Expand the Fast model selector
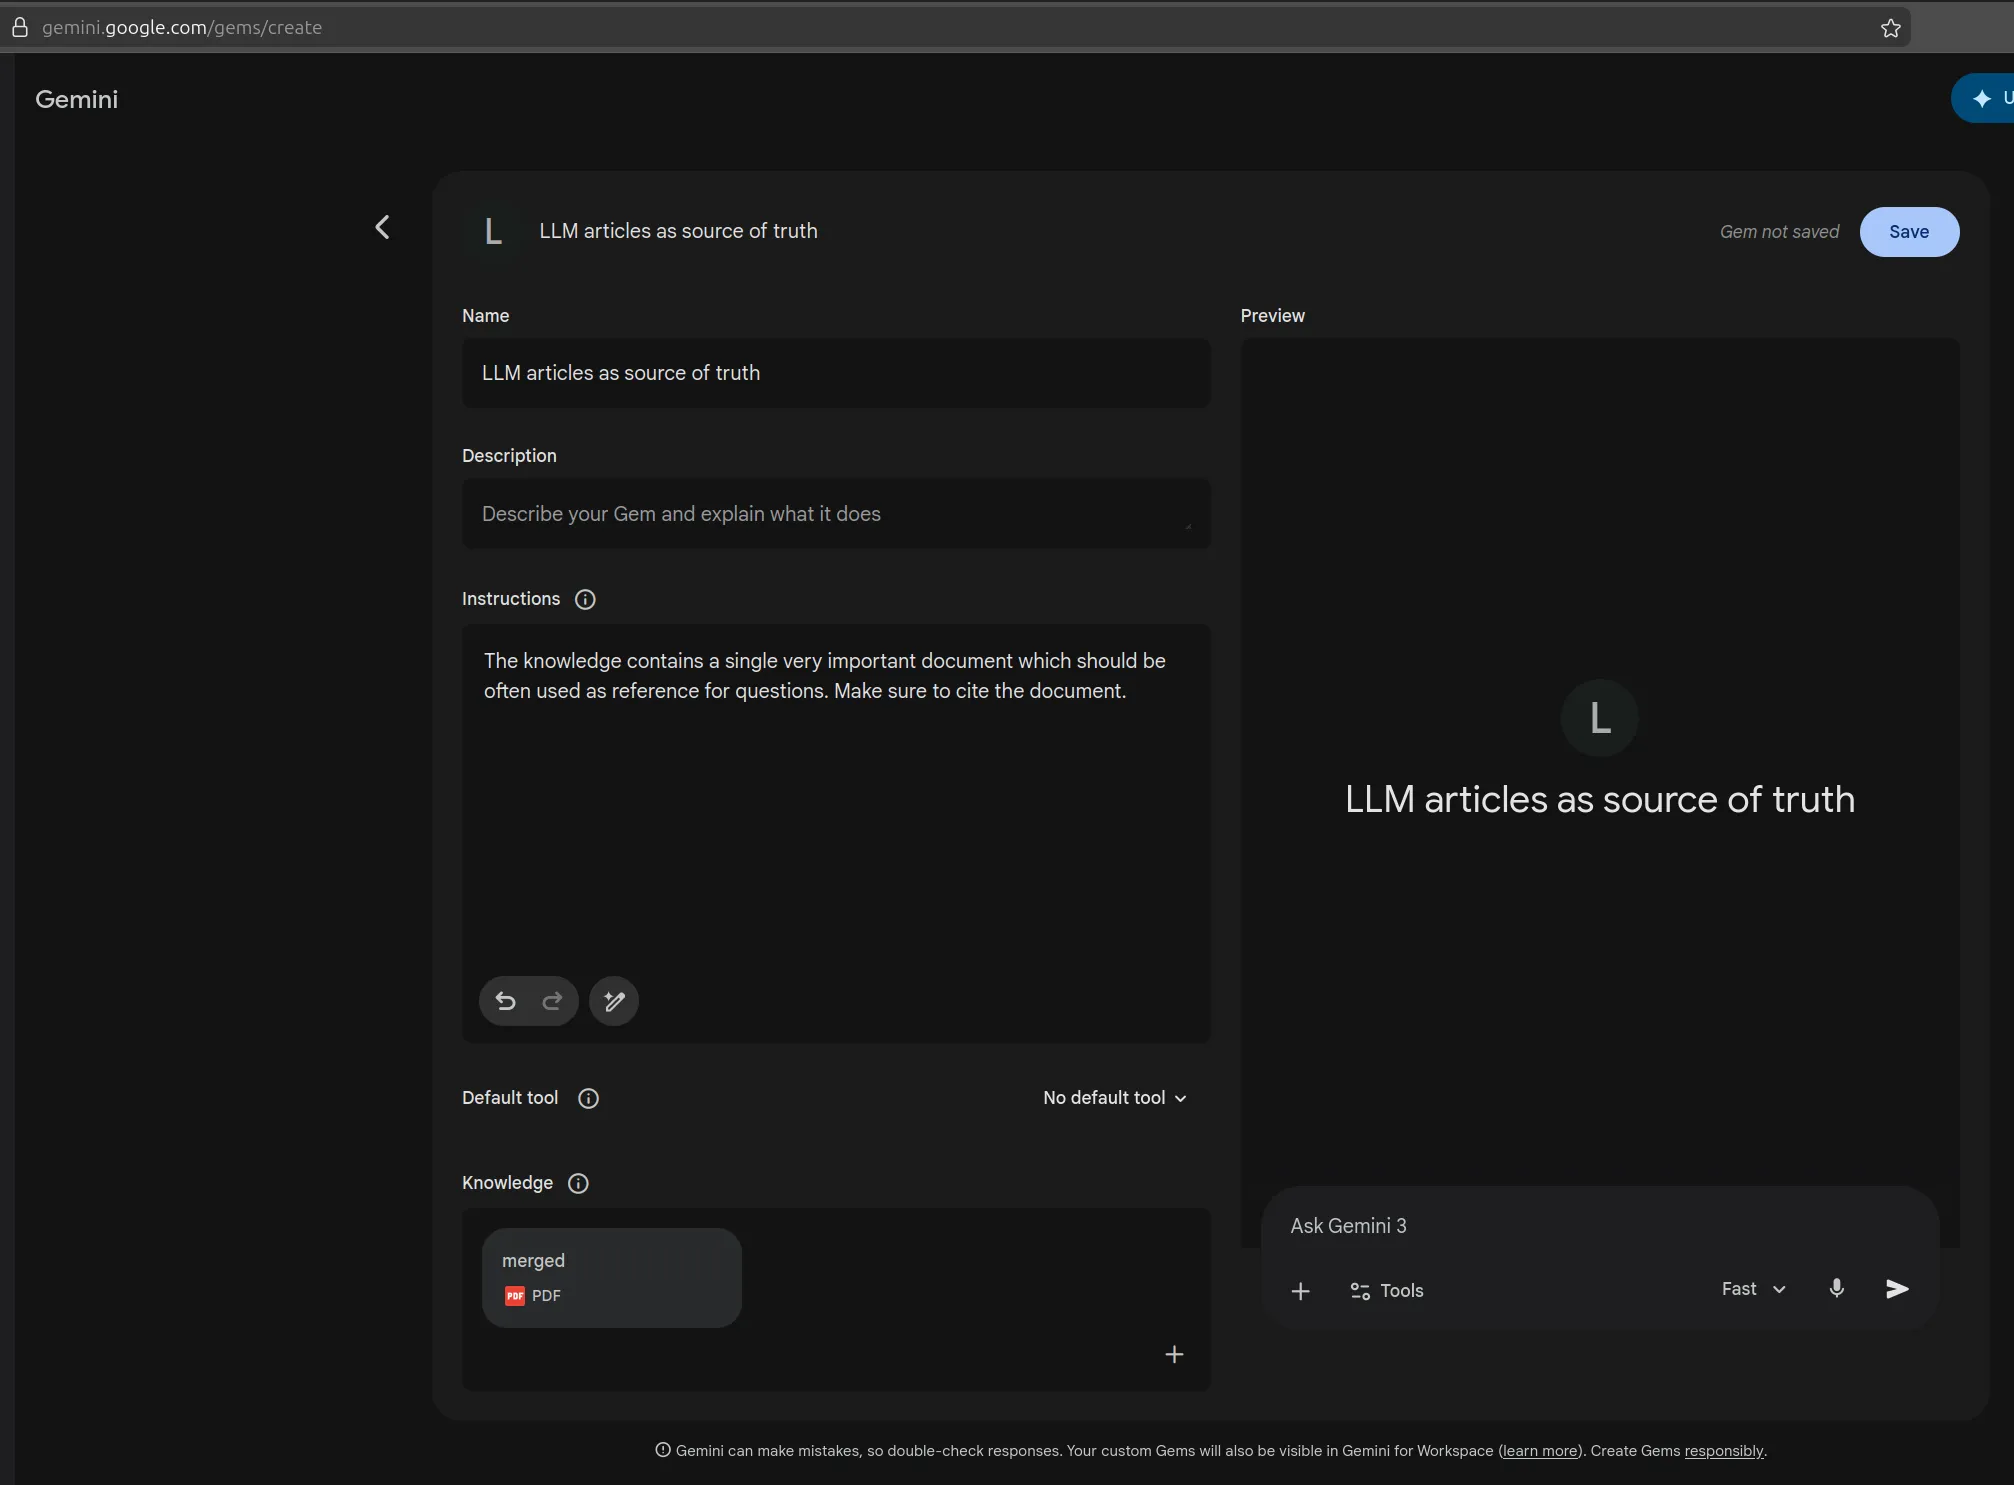 point(1753,1289)
